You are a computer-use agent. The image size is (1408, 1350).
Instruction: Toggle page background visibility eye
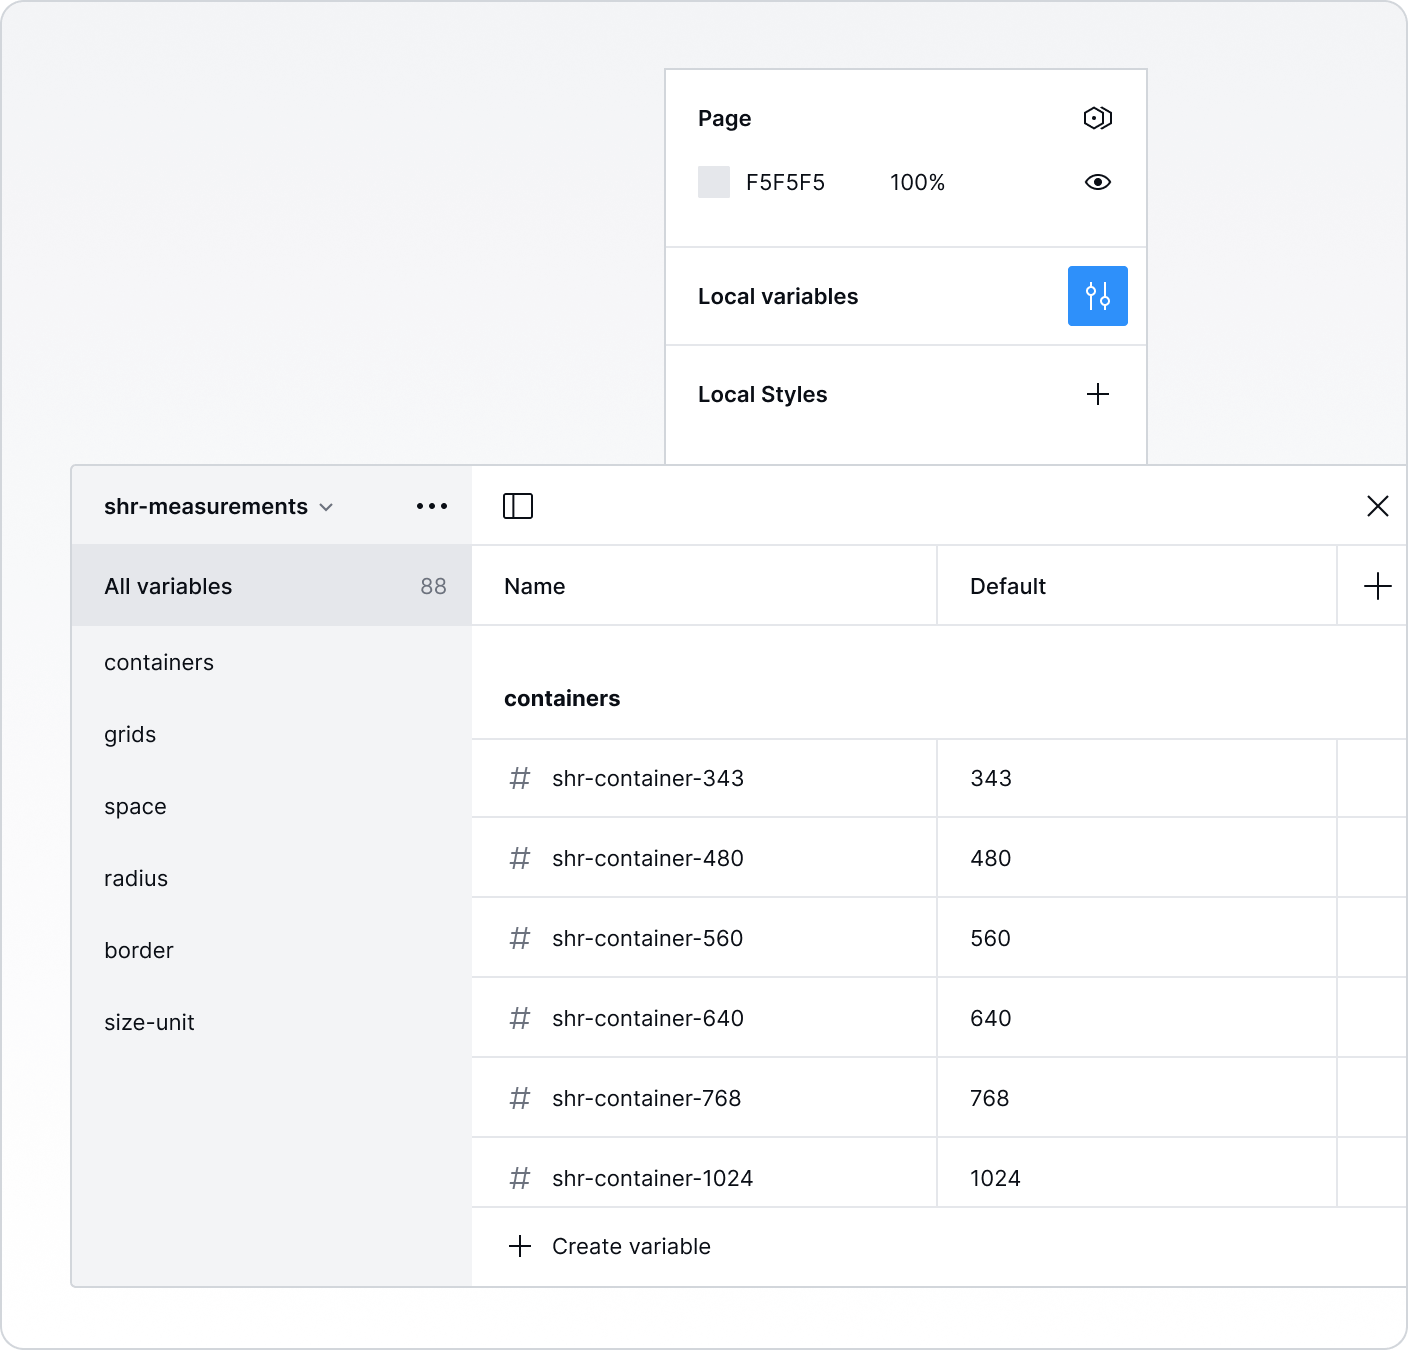point(1097,182)
